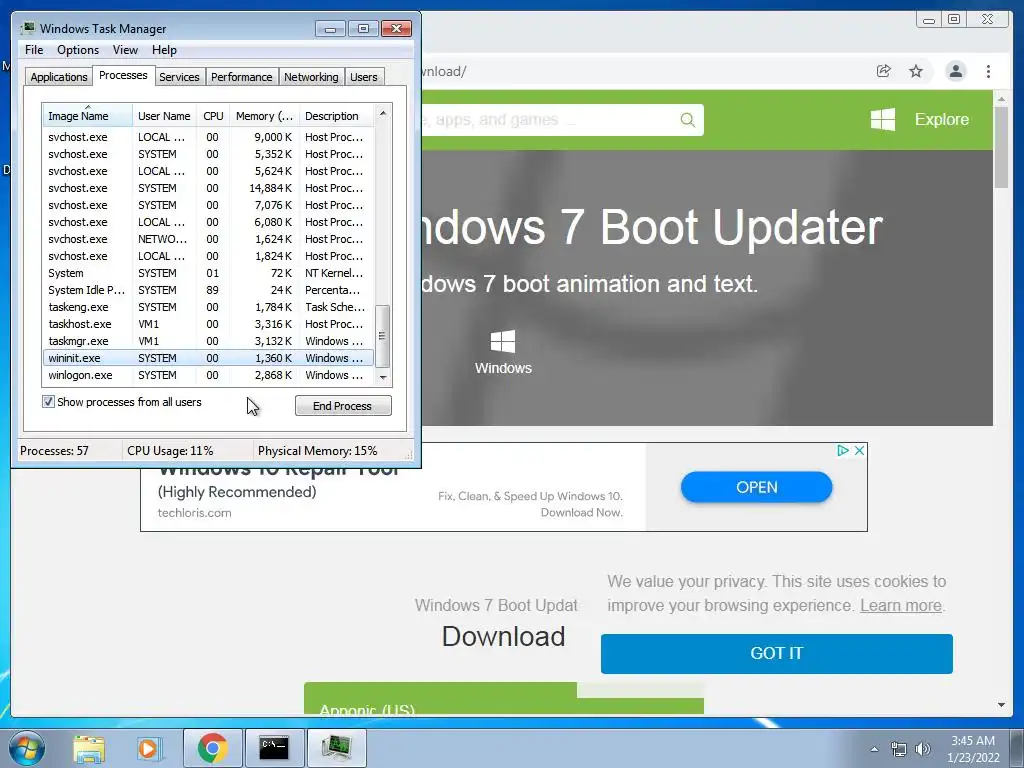The width and height of the screenshot is (1024, 768).
Task: Select the taskmgr.exe process row
Action: (x=208, y=341)
